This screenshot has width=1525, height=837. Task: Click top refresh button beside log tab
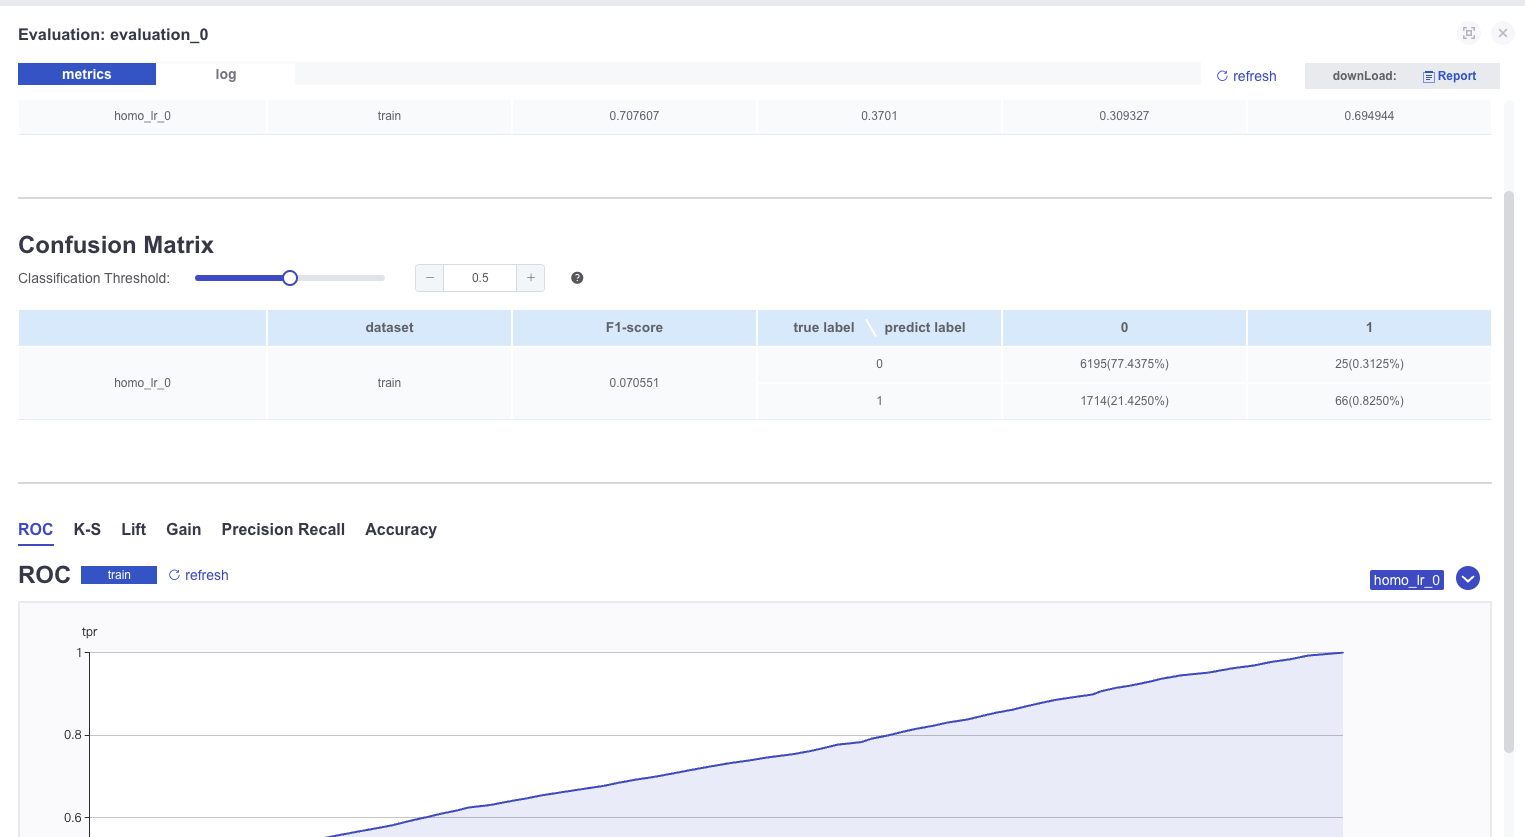tap(1246, 76)
